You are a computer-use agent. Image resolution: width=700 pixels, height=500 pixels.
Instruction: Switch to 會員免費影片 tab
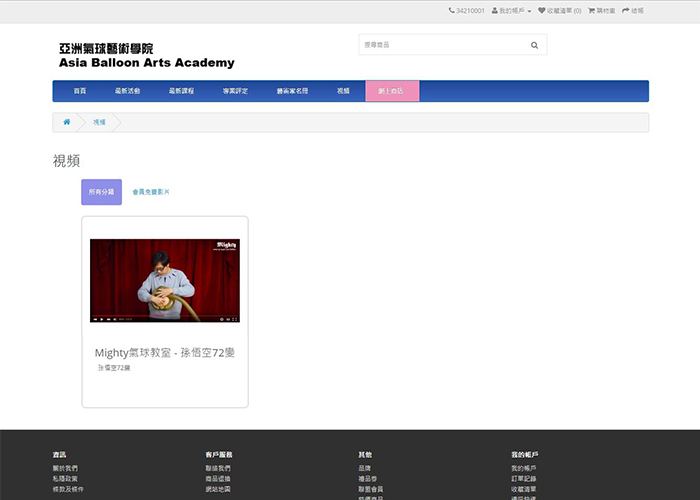(151, 191)
